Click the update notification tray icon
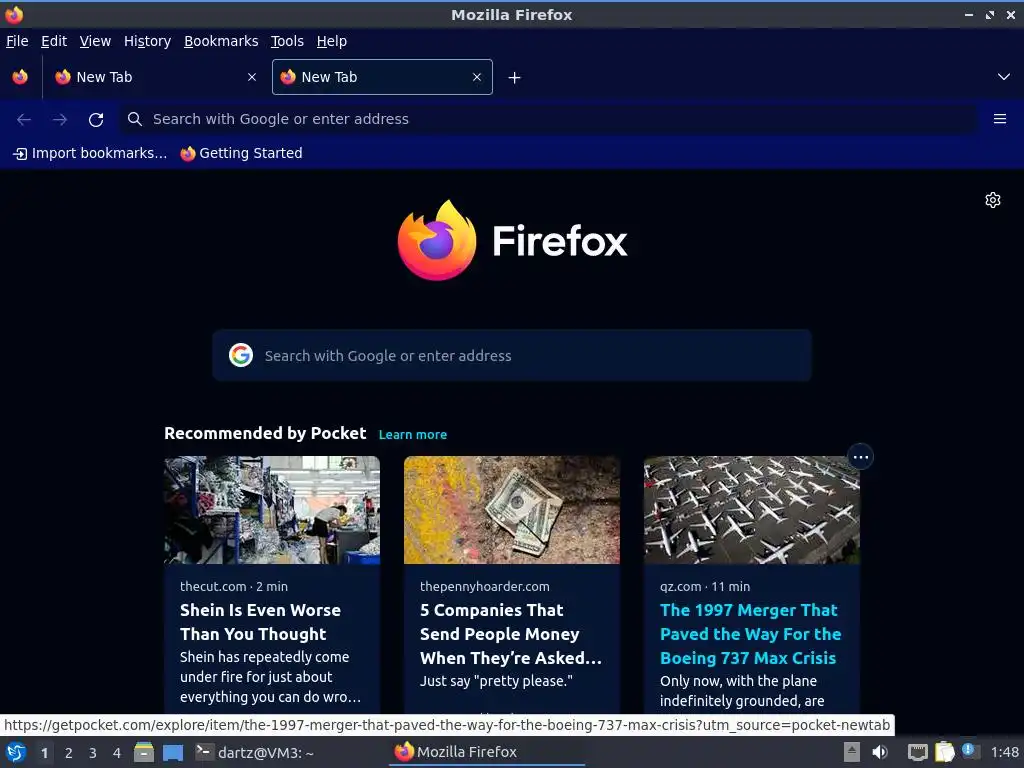Image resolution: width=1024 pixels, height=768 pixels. point(968,750)
